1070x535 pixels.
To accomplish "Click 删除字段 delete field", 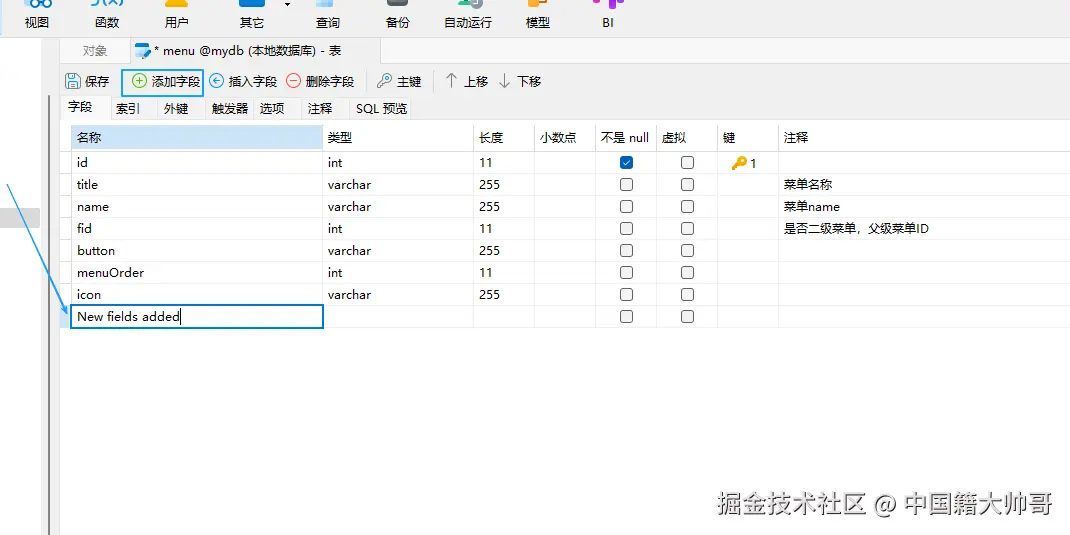I will pos(320,82).
